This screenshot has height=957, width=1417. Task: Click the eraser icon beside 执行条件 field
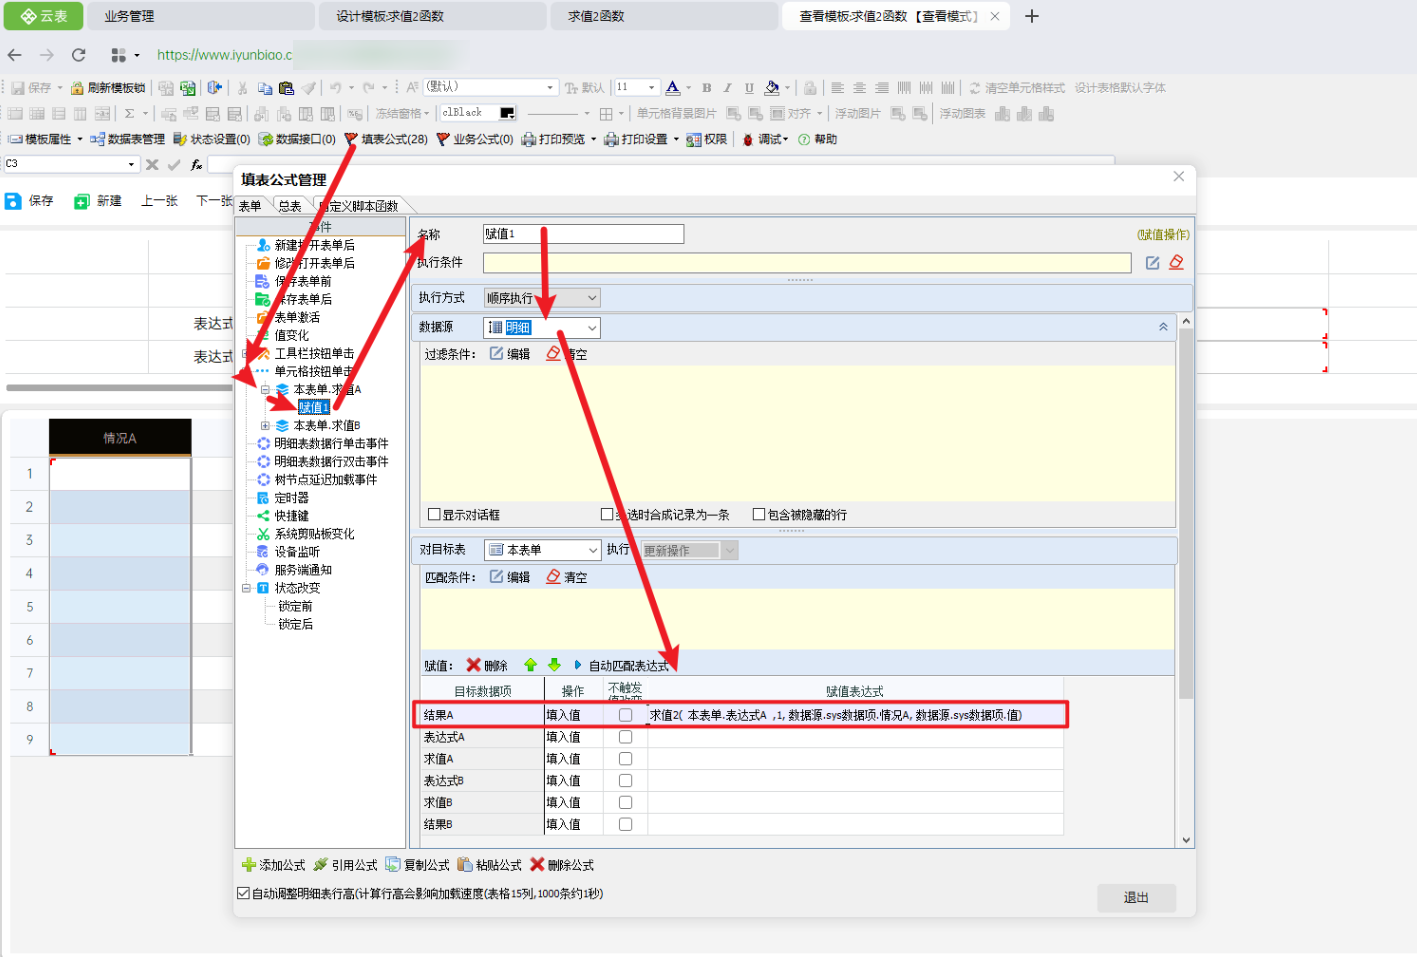(1176, 263)
